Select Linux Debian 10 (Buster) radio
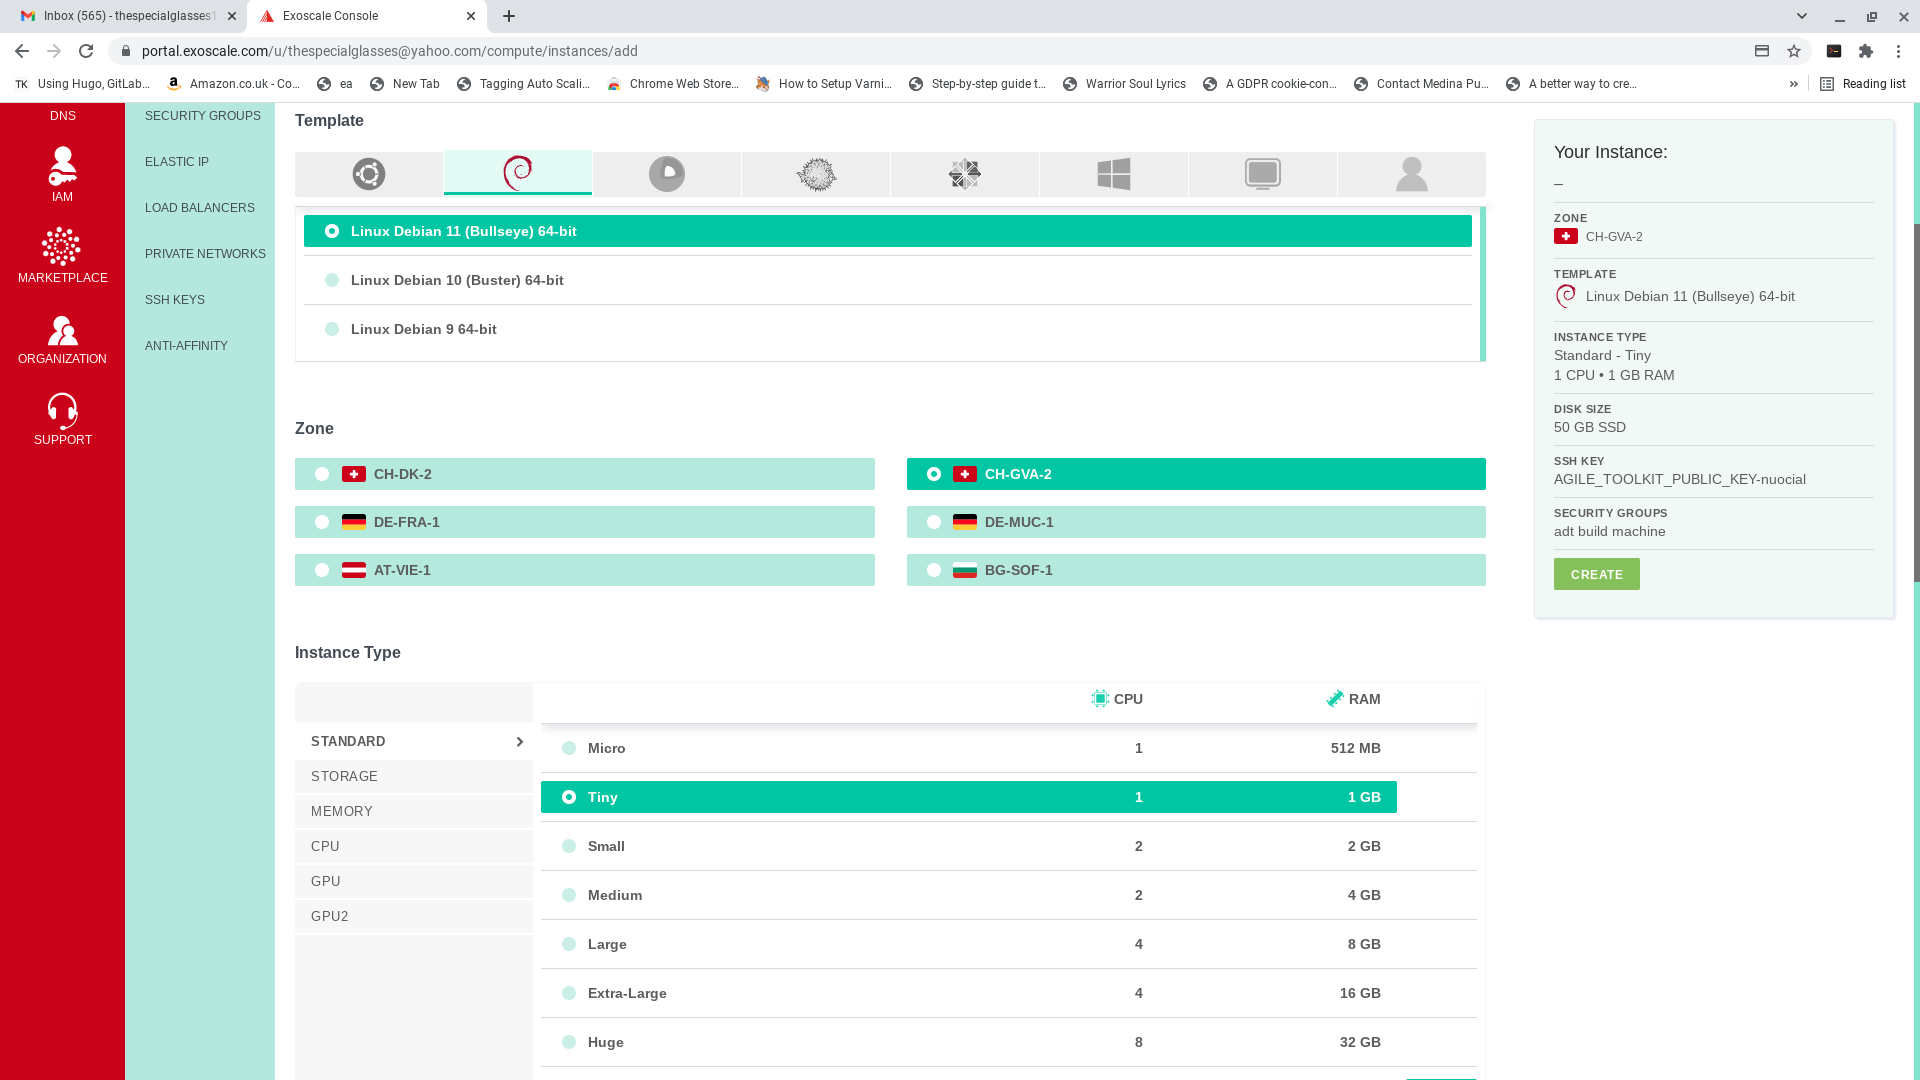Screen dimensions: 1920x1080 [332, 280]
